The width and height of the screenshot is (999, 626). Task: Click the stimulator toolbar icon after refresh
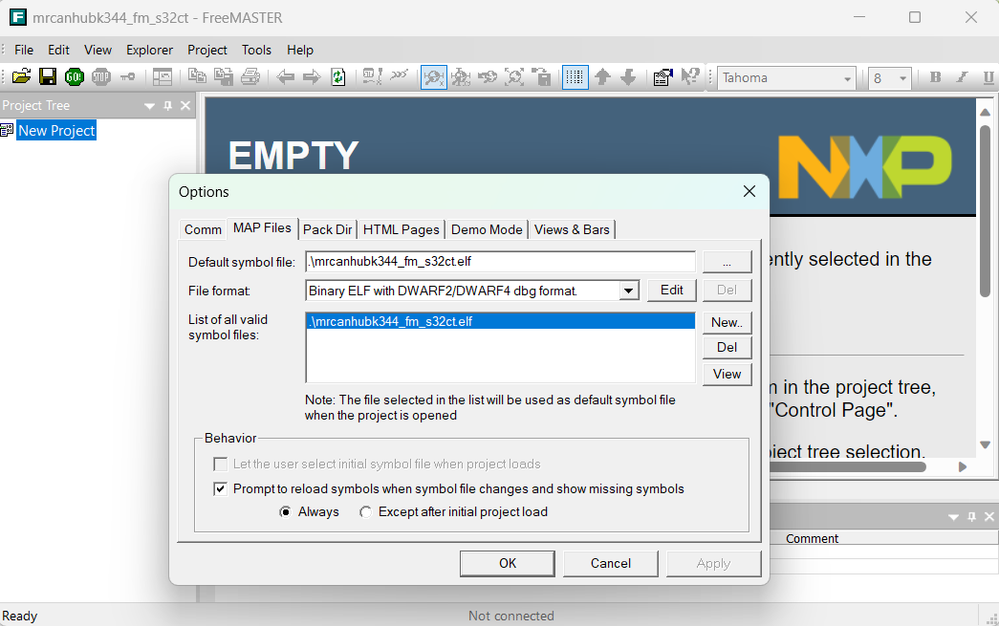[x=372, y=77]
